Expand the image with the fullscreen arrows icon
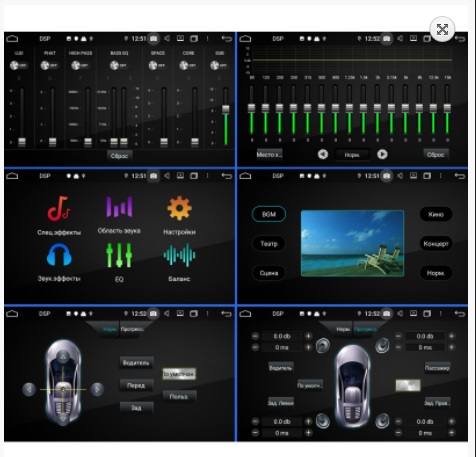This screenshot has width=476, height=457. 442,30
